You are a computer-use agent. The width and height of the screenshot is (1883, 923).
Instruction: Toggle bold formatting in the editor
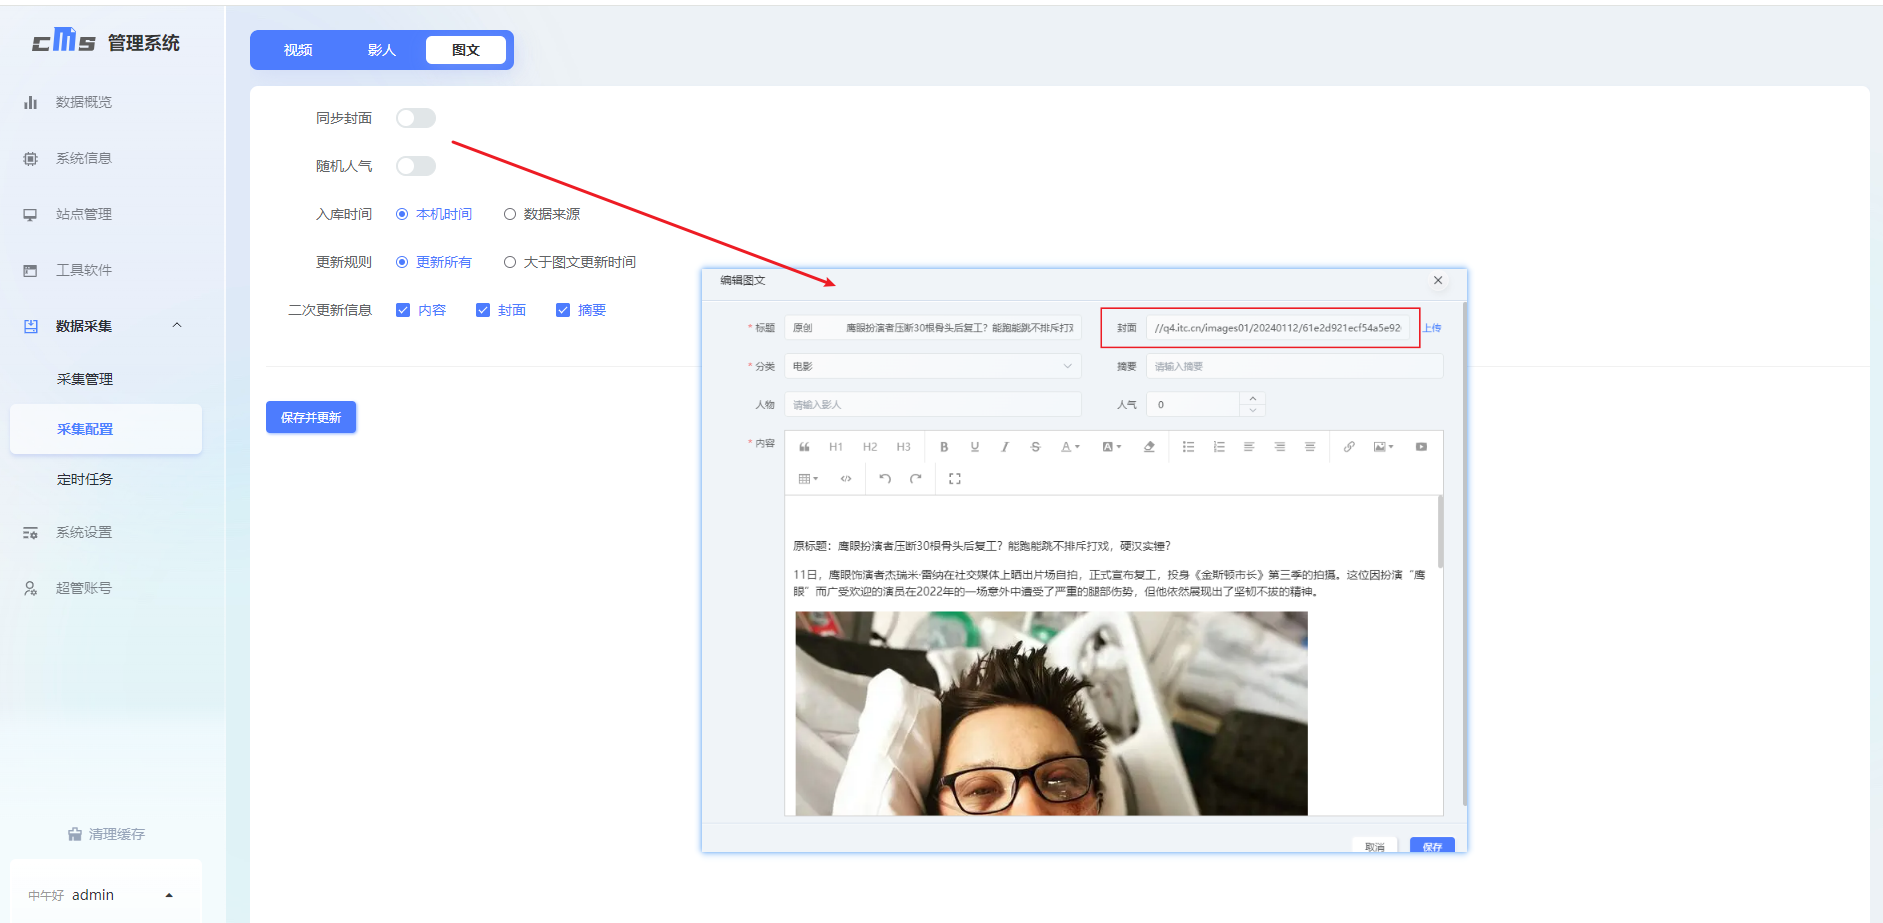[x=944, y=447]
